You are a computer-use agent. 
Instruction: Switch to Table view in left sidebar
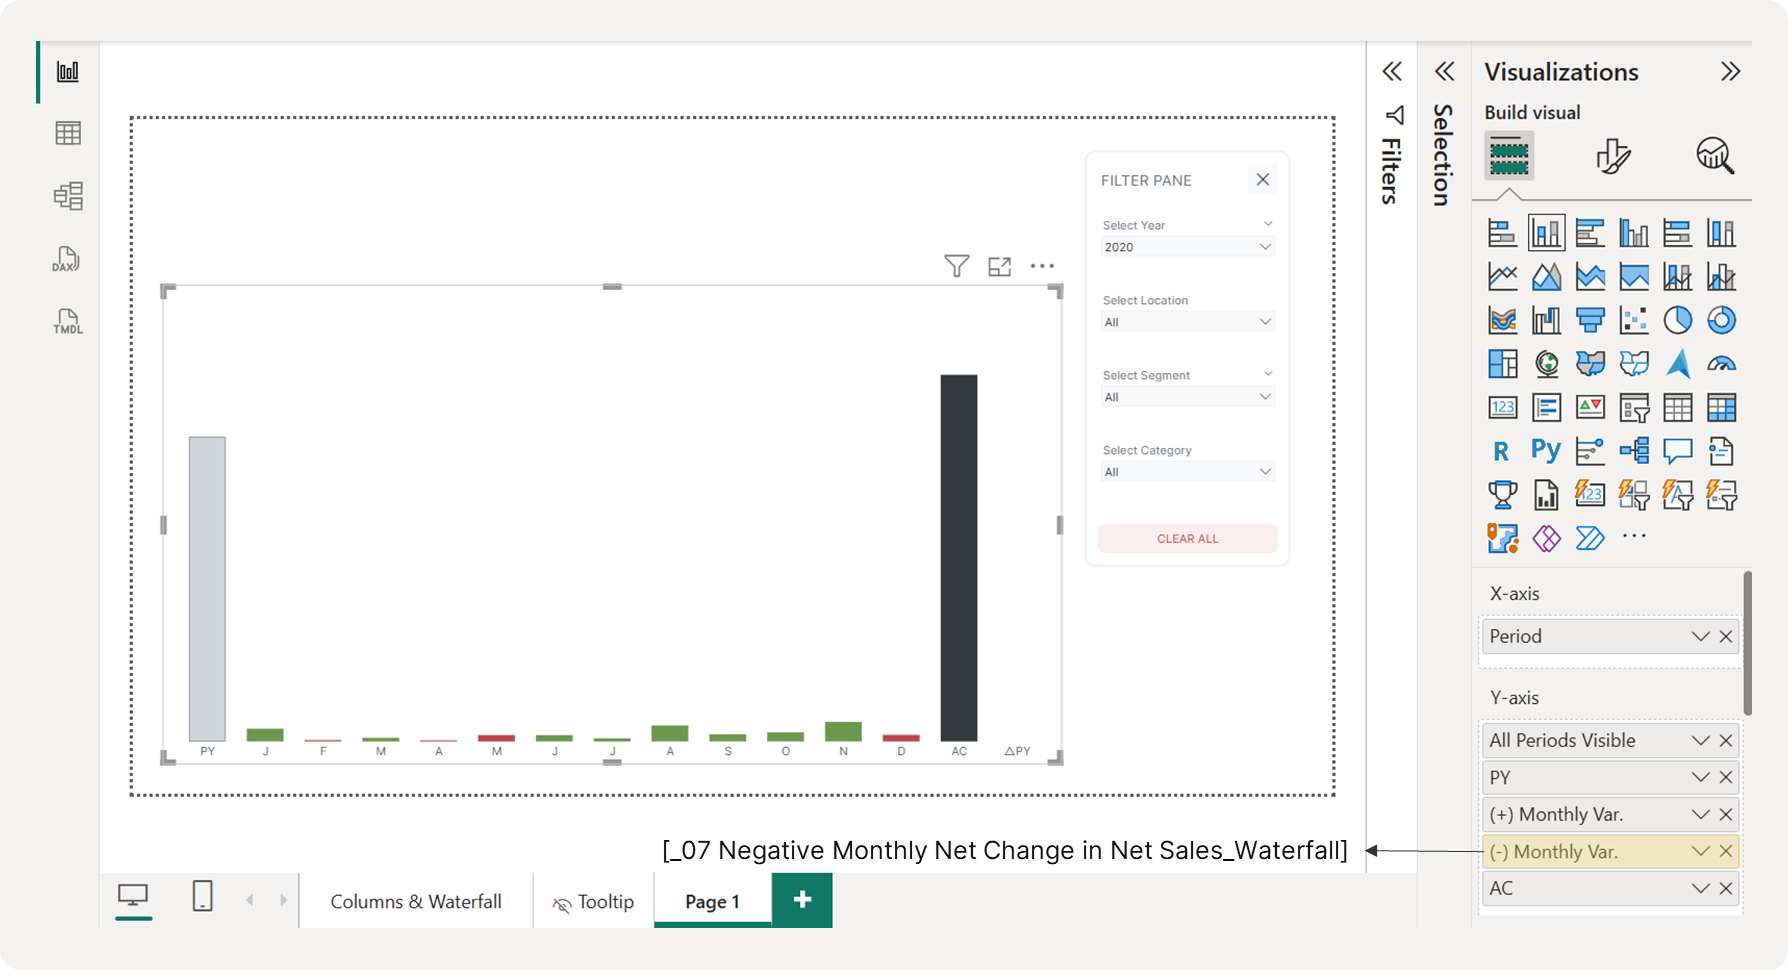click(68, 133)
